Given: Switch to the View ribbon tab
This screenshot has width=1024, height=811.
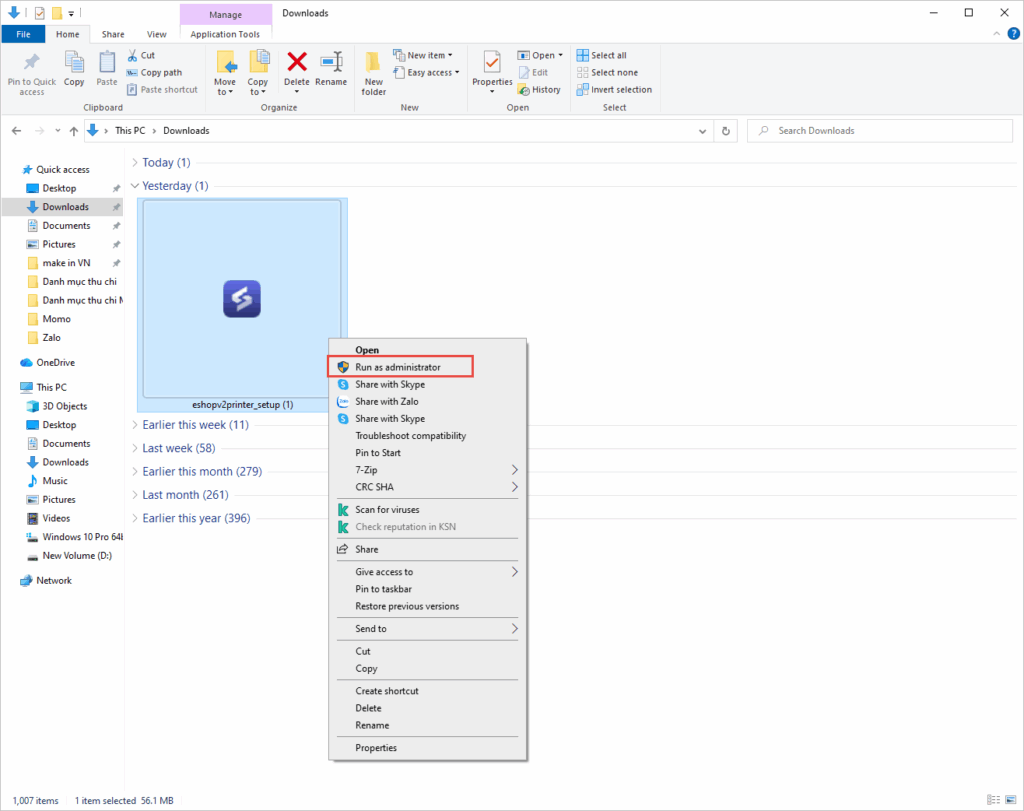Looking at the screenshot, I should 157,34.
